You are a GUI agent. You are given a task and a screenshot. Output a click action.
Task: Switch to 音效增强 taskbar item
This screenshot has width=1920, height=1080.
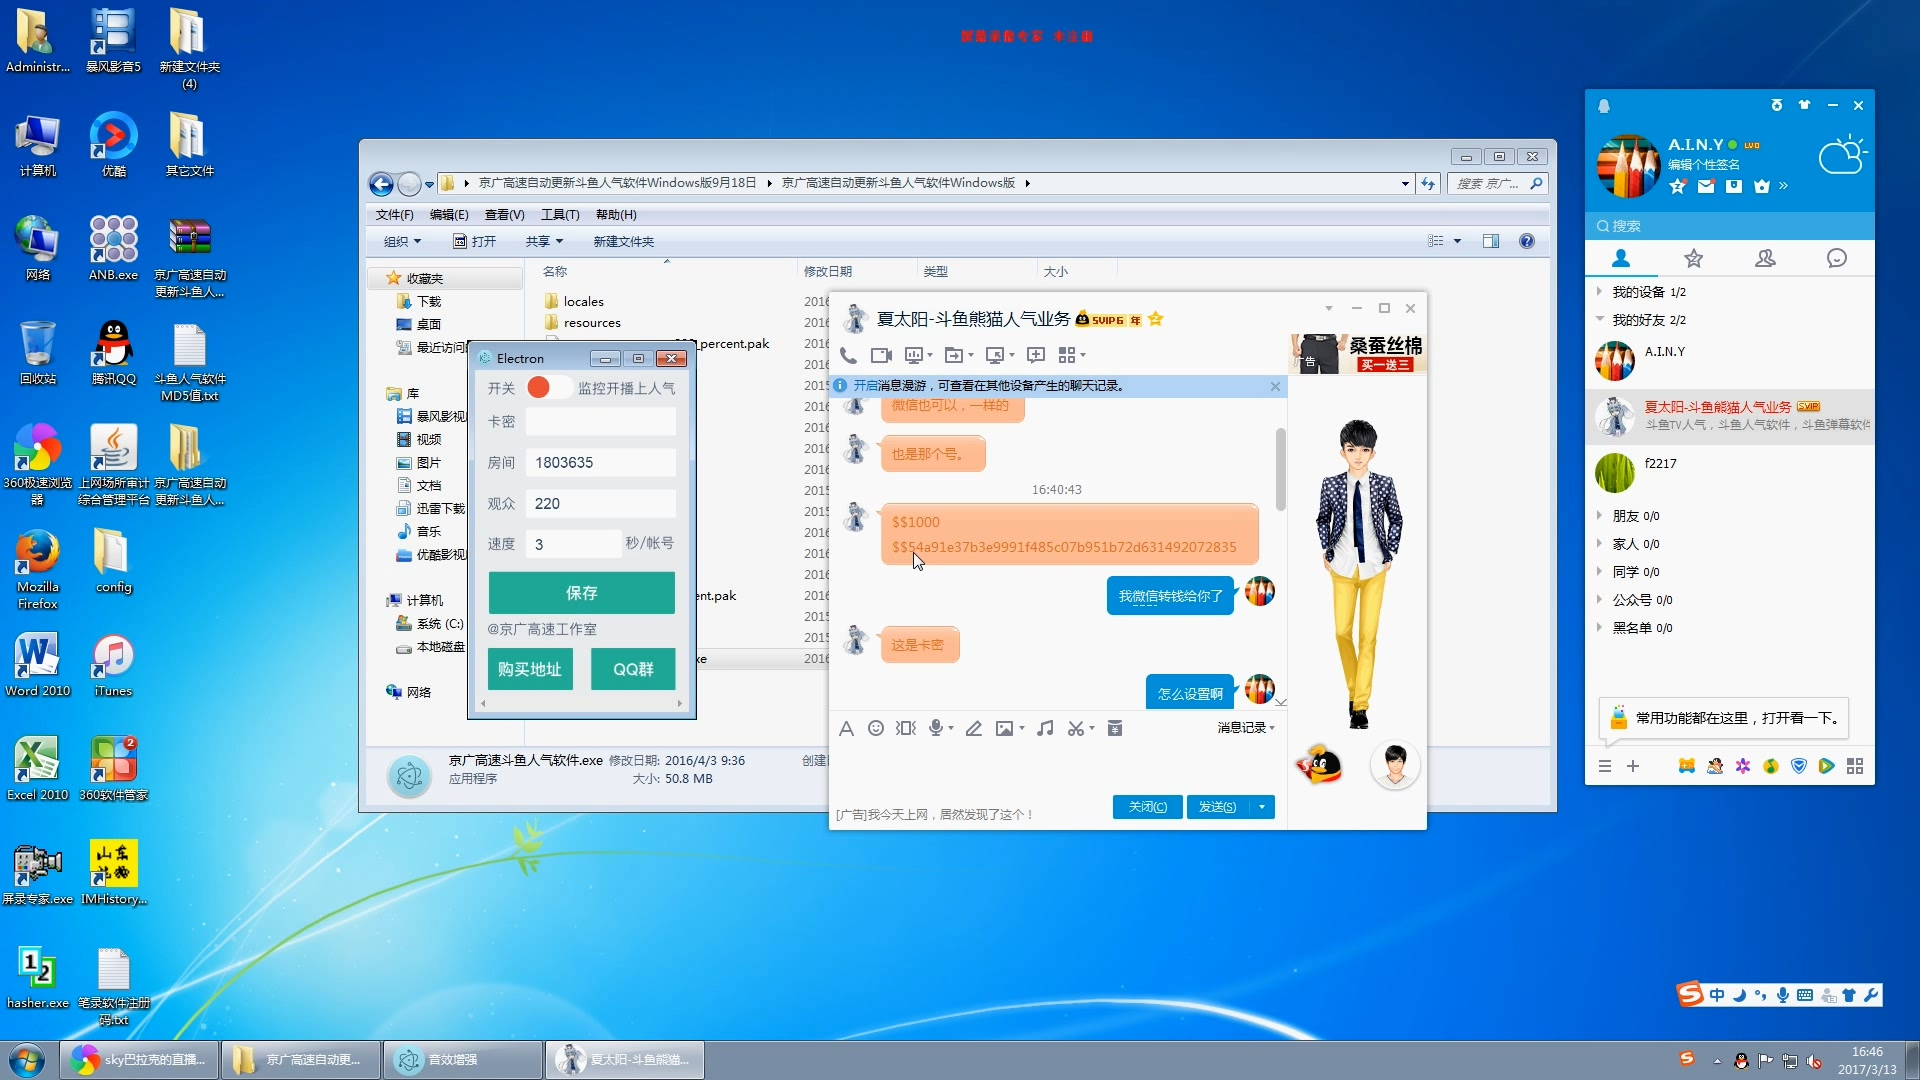463,1060
